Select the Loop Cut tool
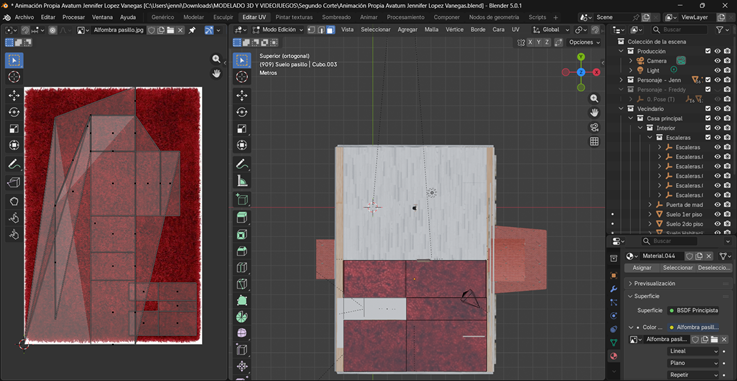Screen dimensions: 737x381 tap(242, 267)
